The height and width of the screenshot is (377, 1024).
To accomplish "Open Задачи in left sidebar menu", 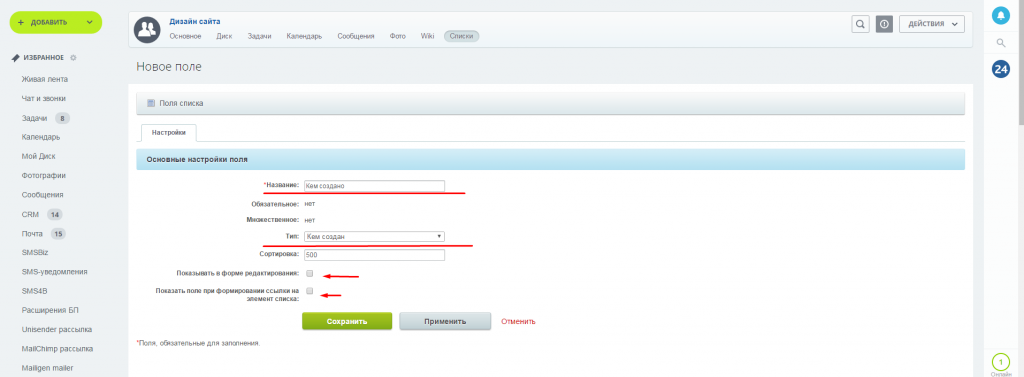I will [35, 118].
